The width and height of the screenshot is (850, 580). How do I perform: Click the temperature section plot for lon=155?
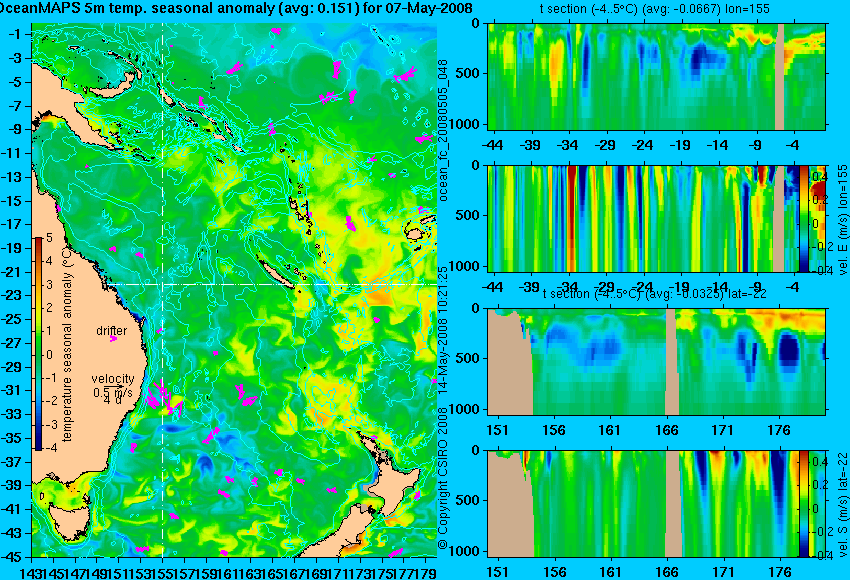656,76
